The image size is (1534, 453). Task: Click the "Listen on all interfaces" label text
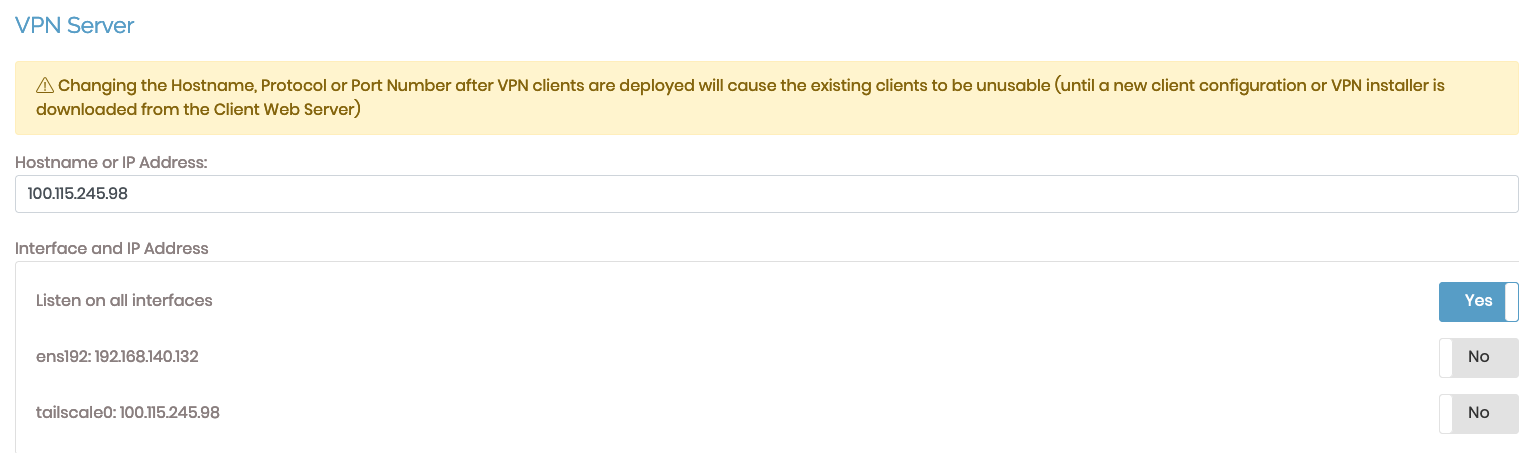click(x=124, y=300)
